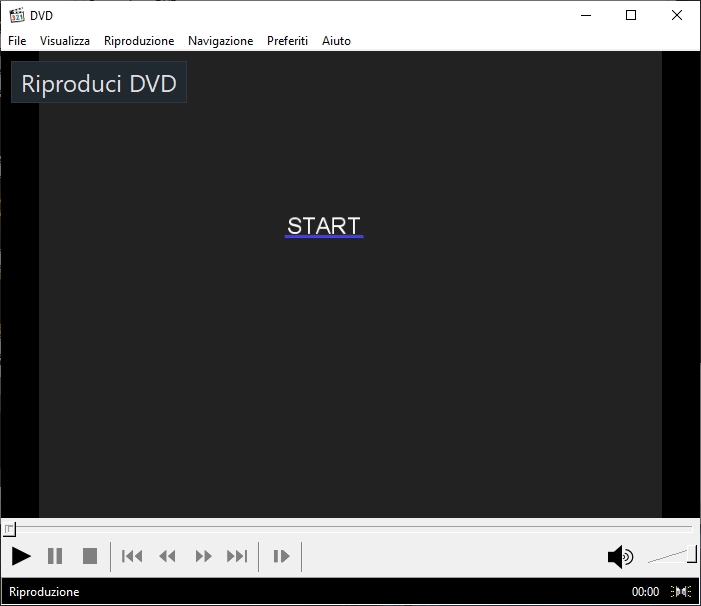Open the Navigazione menu
Image resolution: width=701 pixels, height=606 pixels.
tap(220, 41)
